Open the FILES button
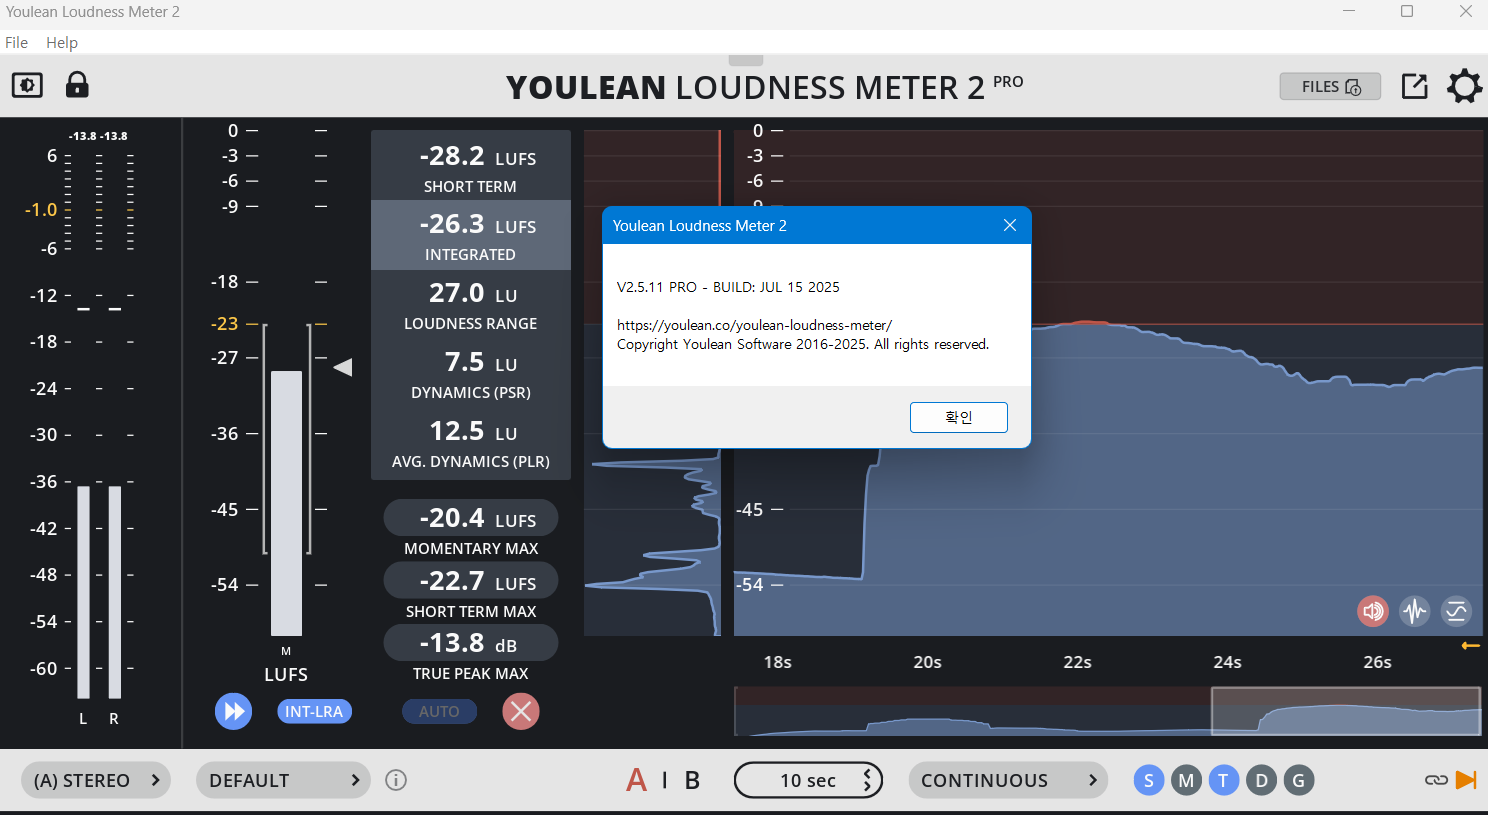 tap(1330, 87)
